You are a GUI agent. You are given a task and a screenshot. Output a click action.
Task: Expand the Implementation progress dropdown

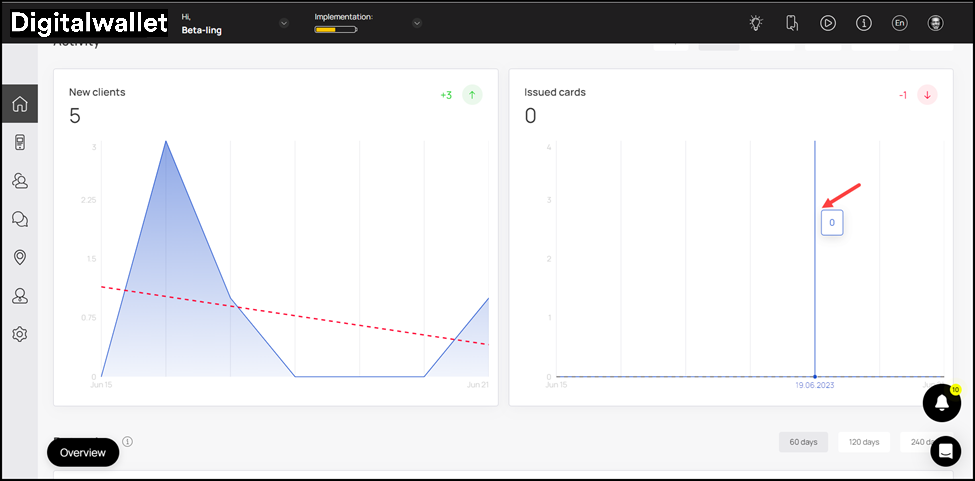coord(417,23)
